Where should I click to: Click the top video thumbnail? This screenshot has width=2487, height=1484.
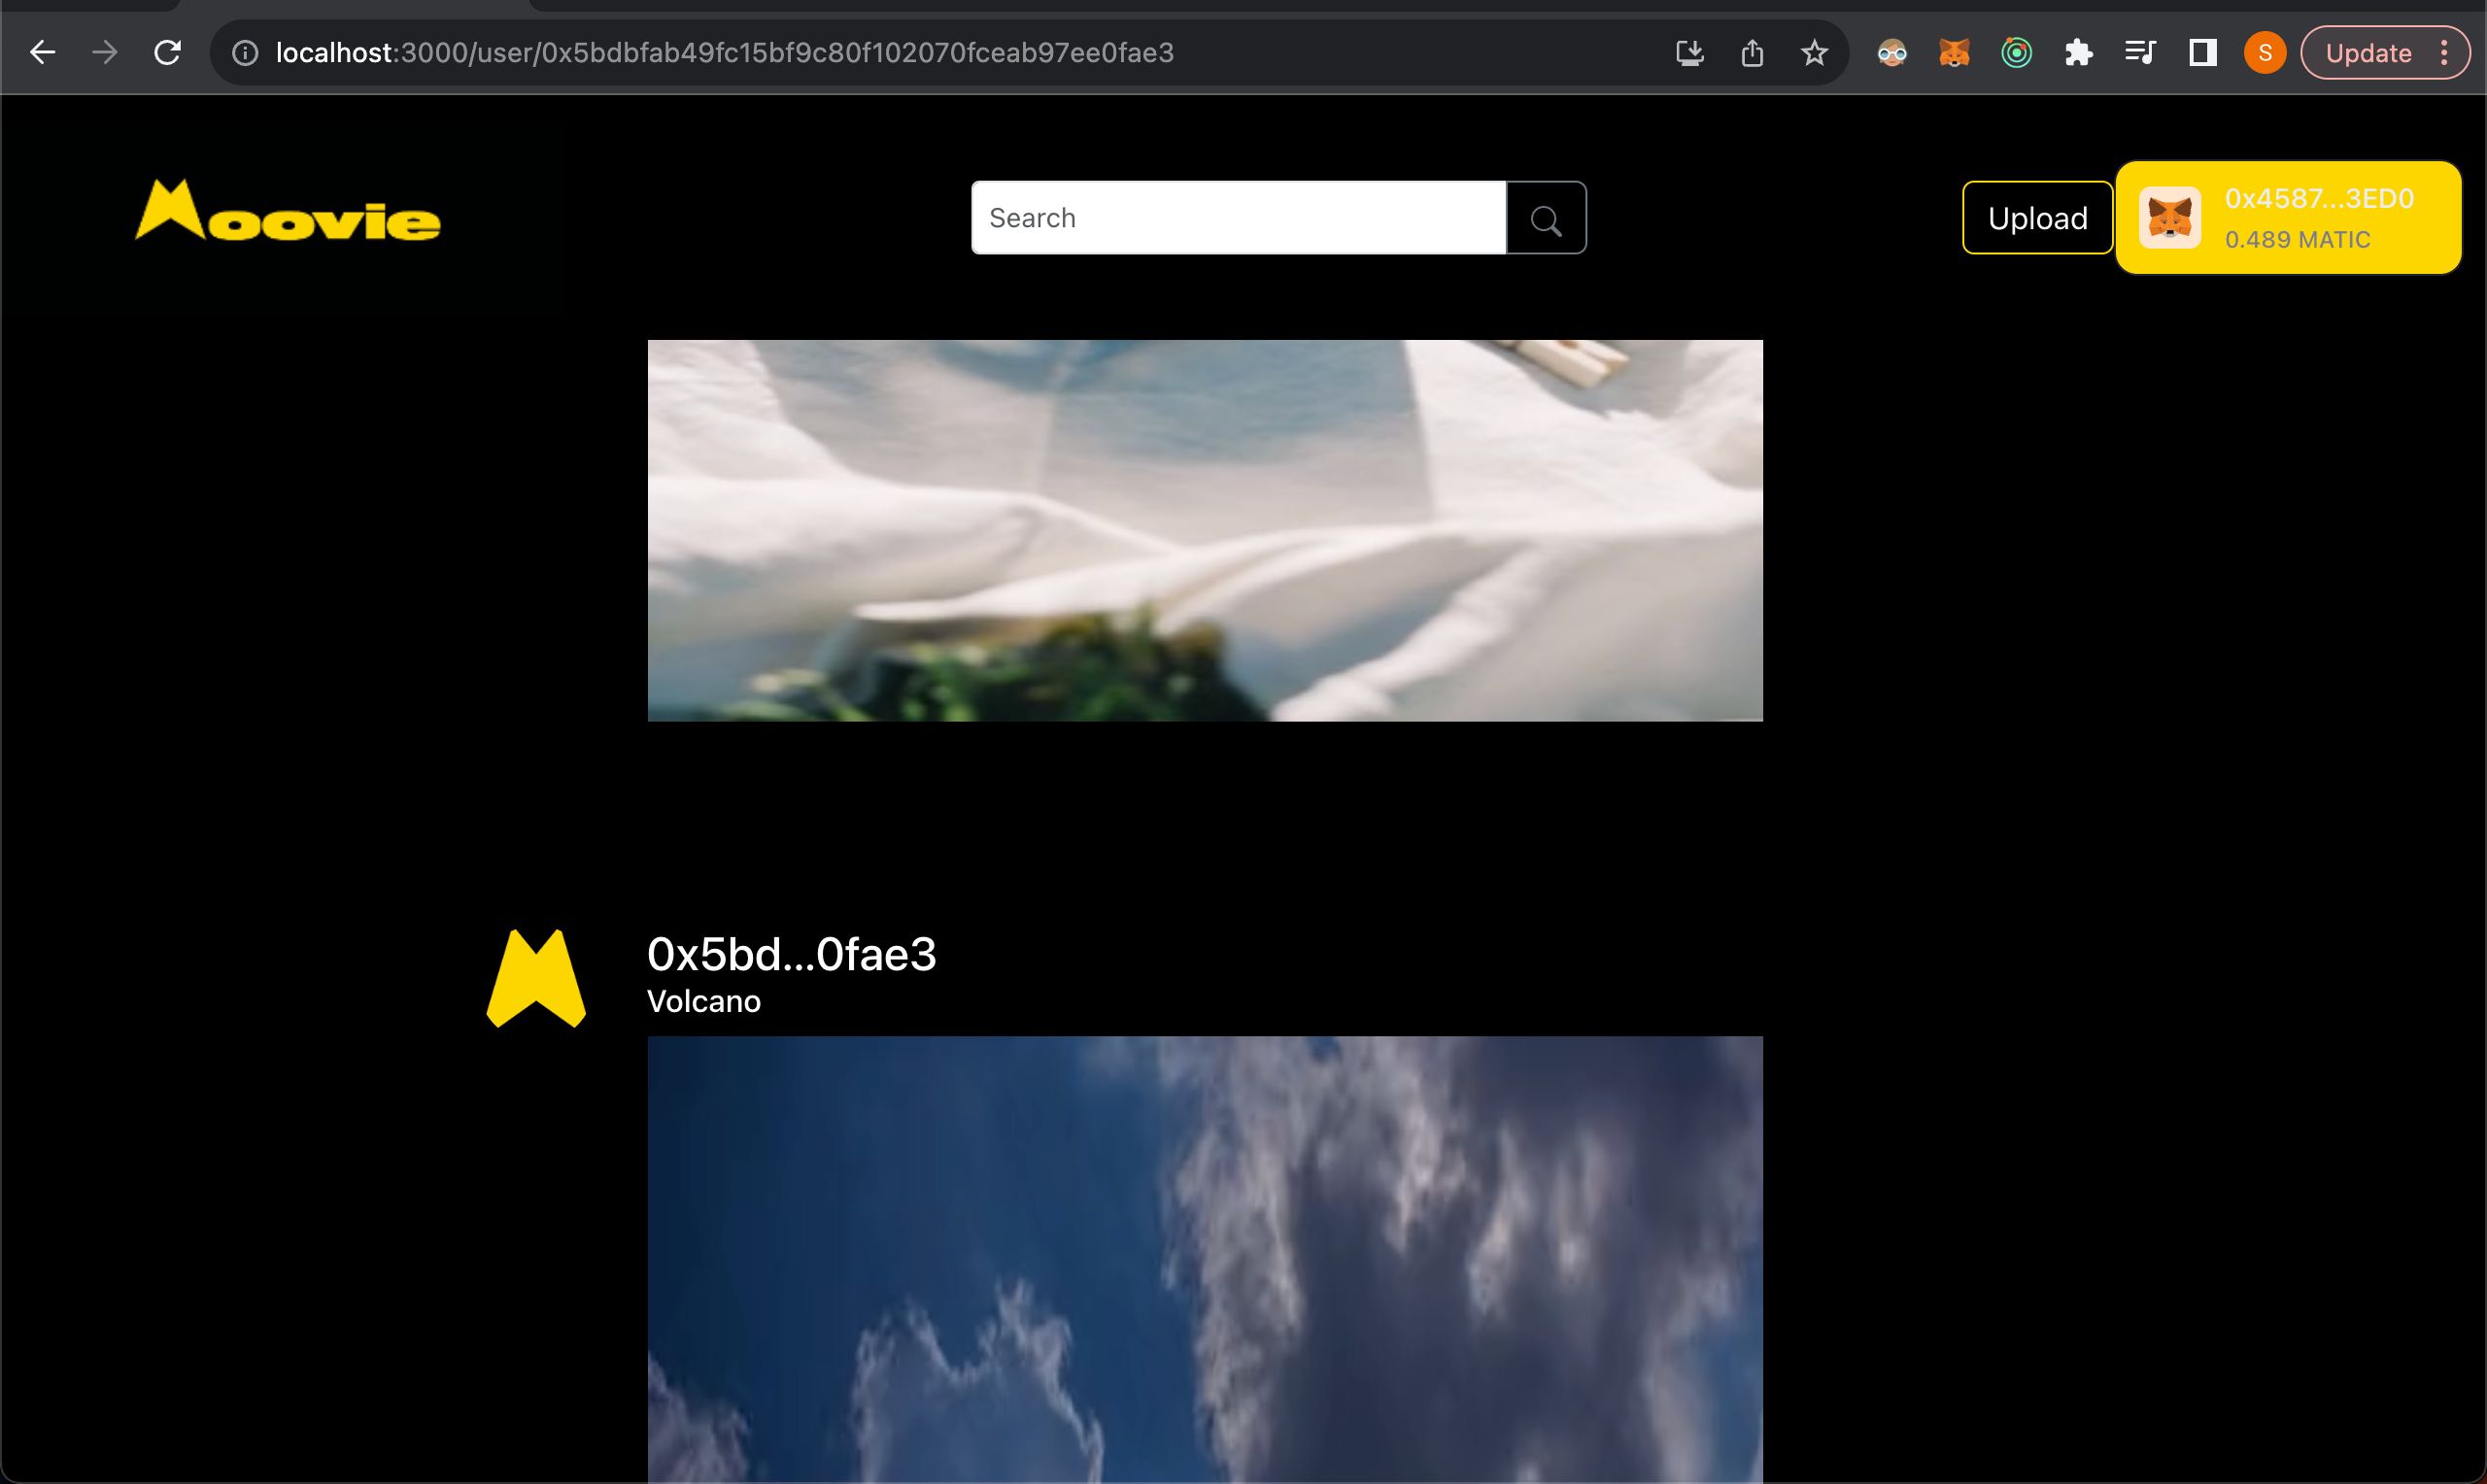coord(1205,530)
